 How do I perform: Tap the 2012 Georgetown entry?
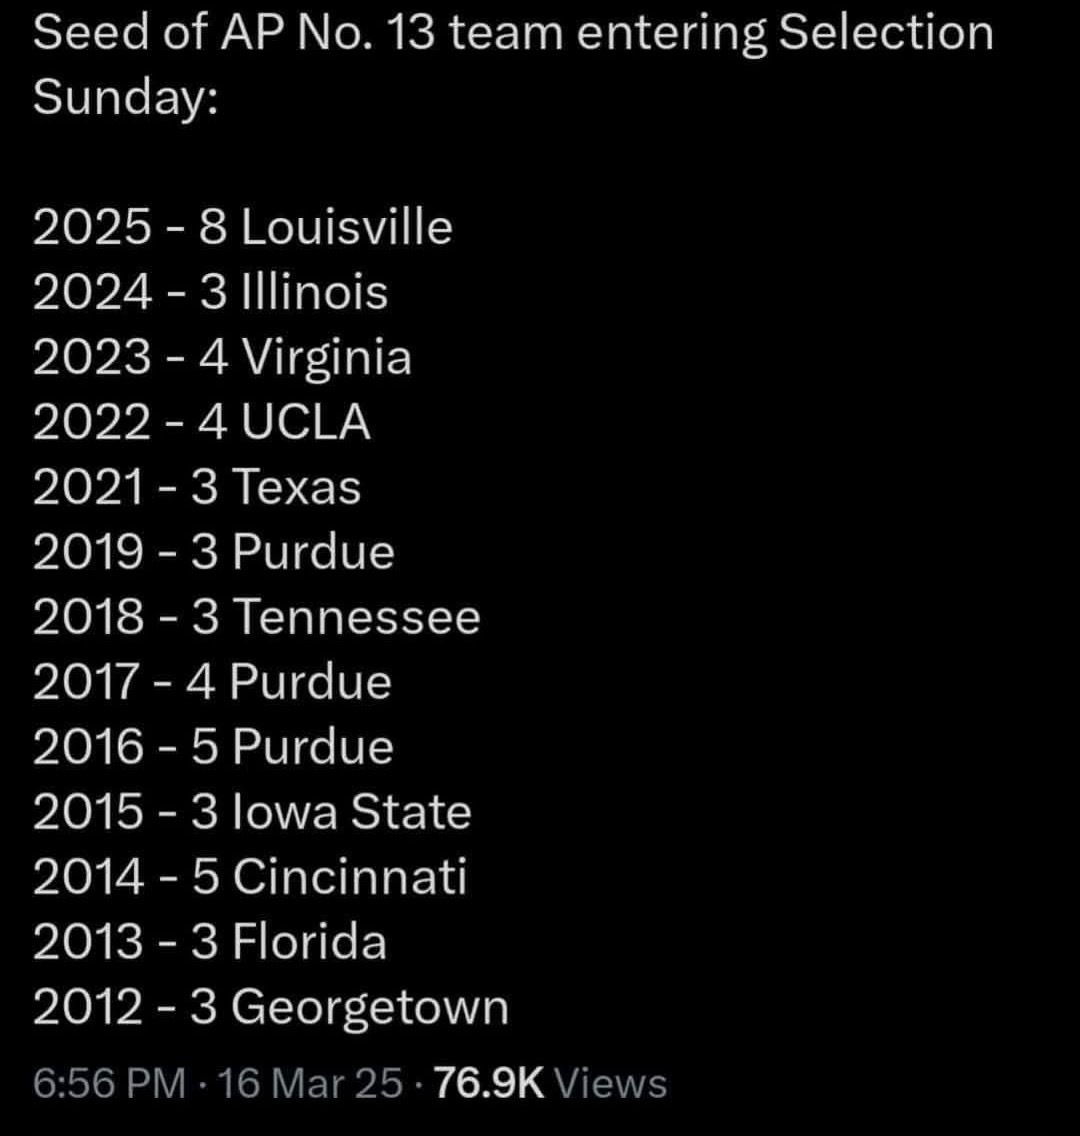click(270, 1007)
